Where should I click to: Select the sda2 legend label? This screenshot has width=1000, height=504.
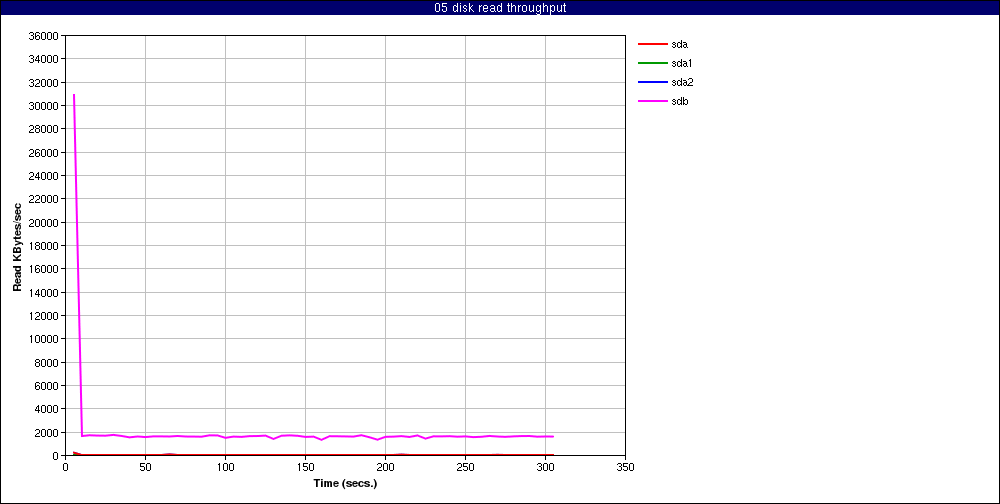[x=682, y=82]
